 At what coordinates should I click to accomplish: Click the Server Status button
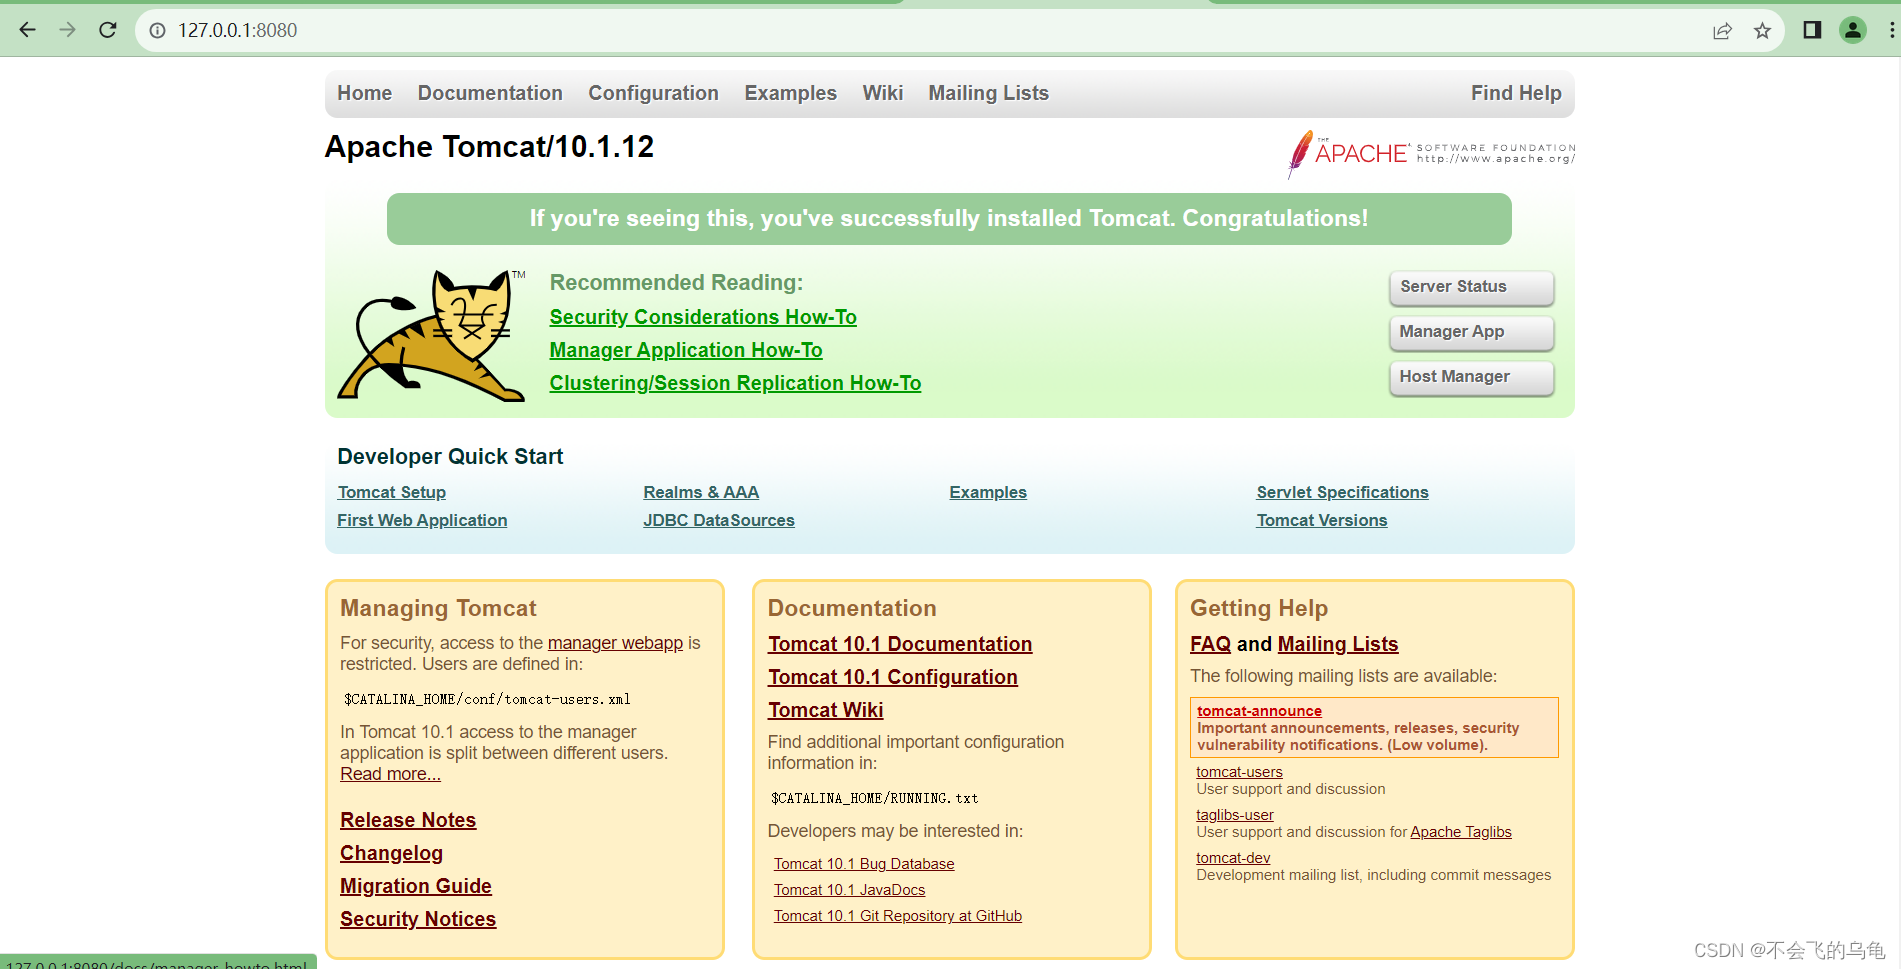(1472, 287)
